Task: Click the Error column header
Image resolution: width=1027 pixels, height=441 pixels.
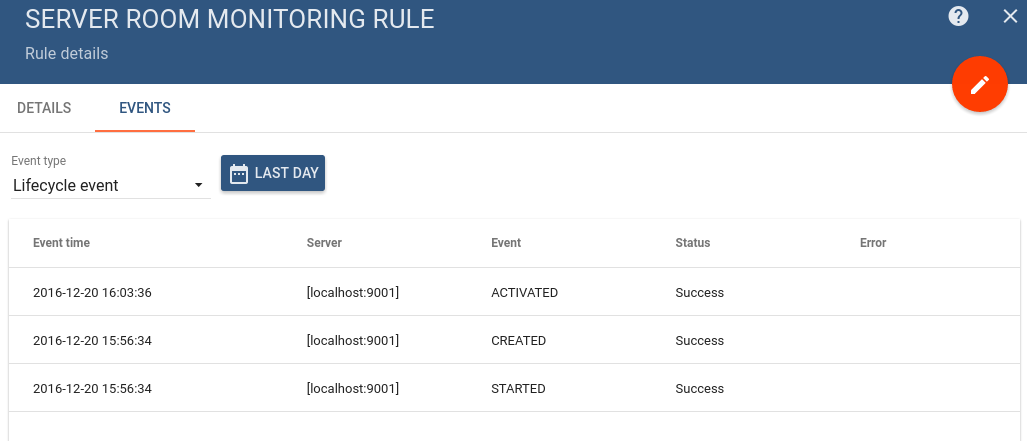Action: [872, 242]
